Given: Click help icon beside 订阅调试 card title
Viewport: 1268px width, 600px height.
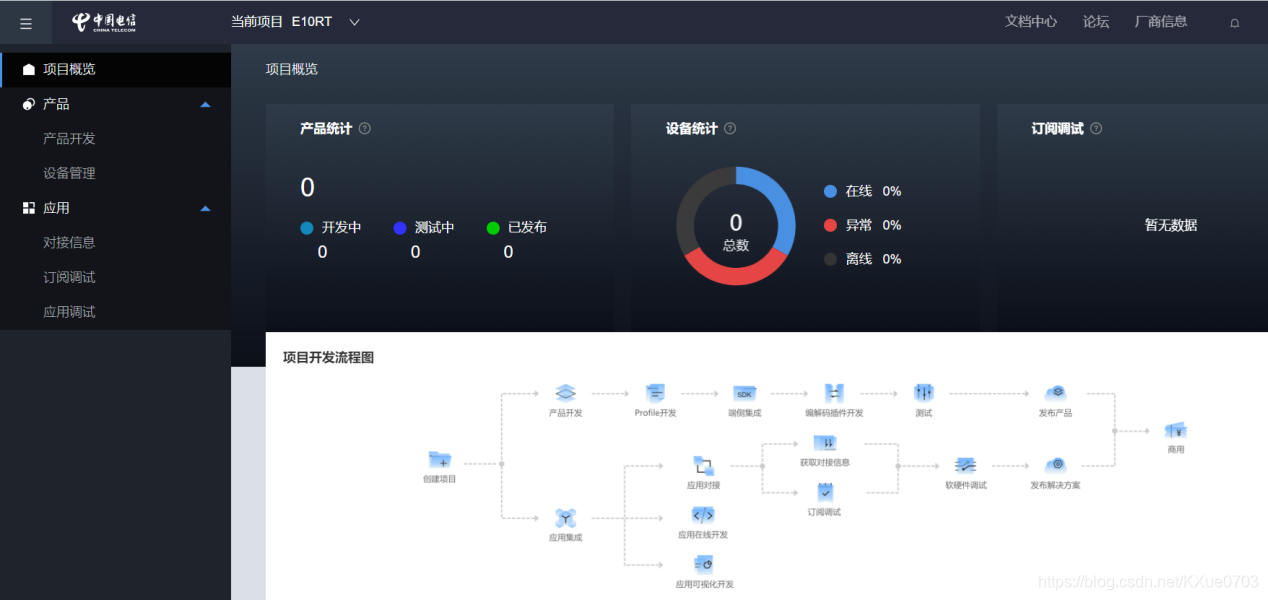Looking at the screenshot, I should pyautogui.click(x=1096, y=129).
